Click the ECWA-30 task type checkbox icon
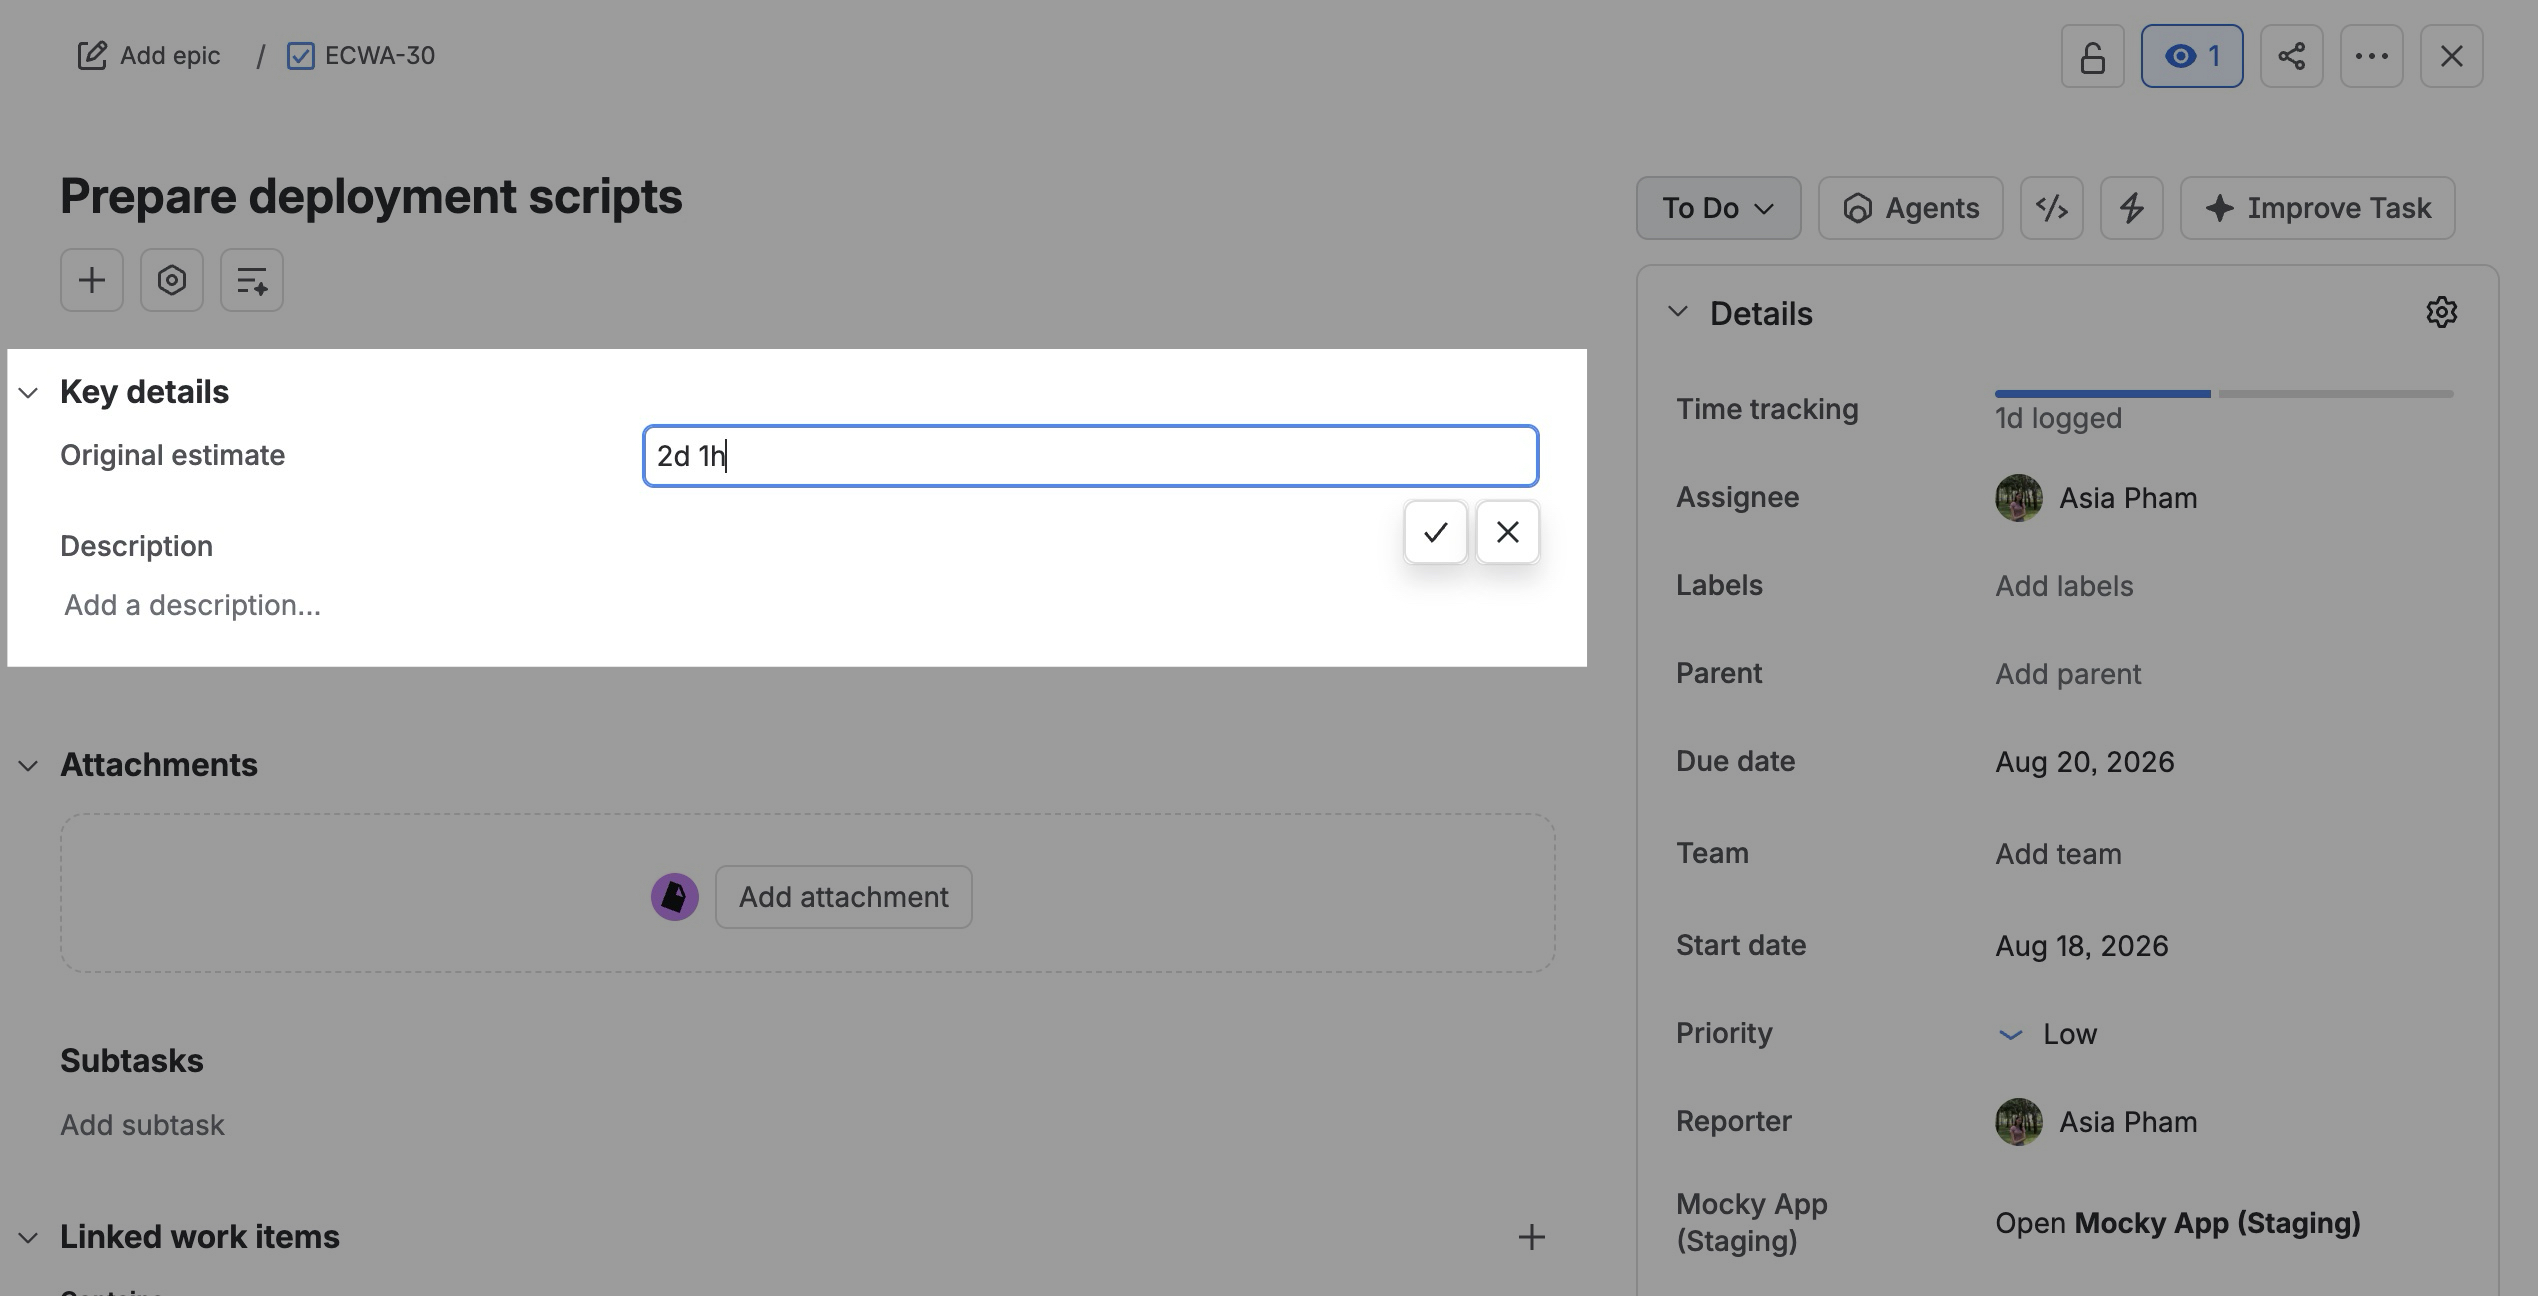This screenshot has height=1296, width=2538. click(300, 56)
